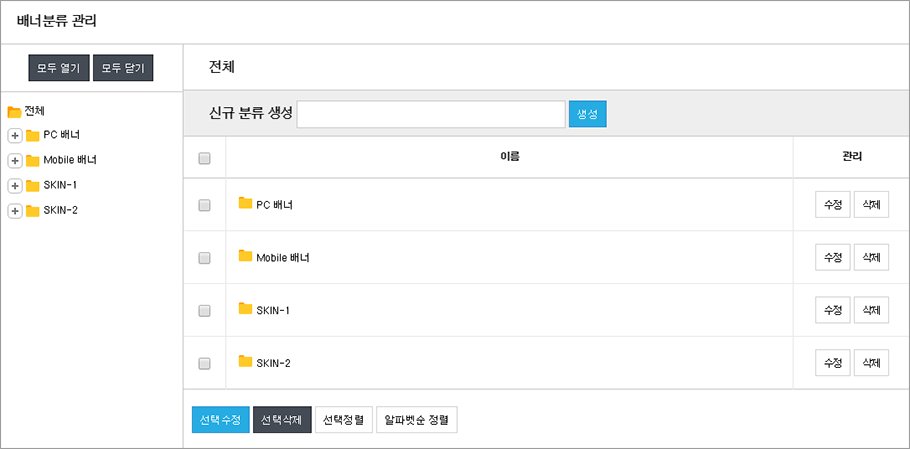Click the blue 생성 button
This screenshot has width=910, height=449.
pos(587,114)
